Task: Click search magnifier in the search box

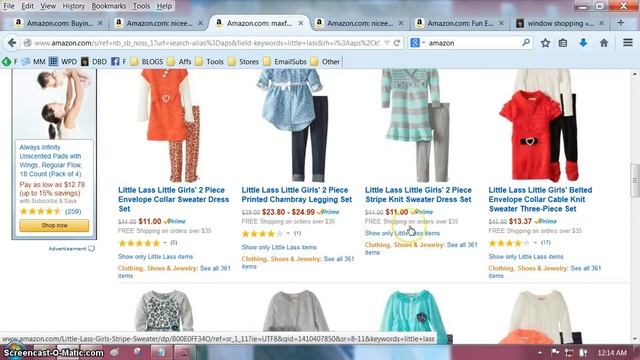Action: tap(526, 42)
